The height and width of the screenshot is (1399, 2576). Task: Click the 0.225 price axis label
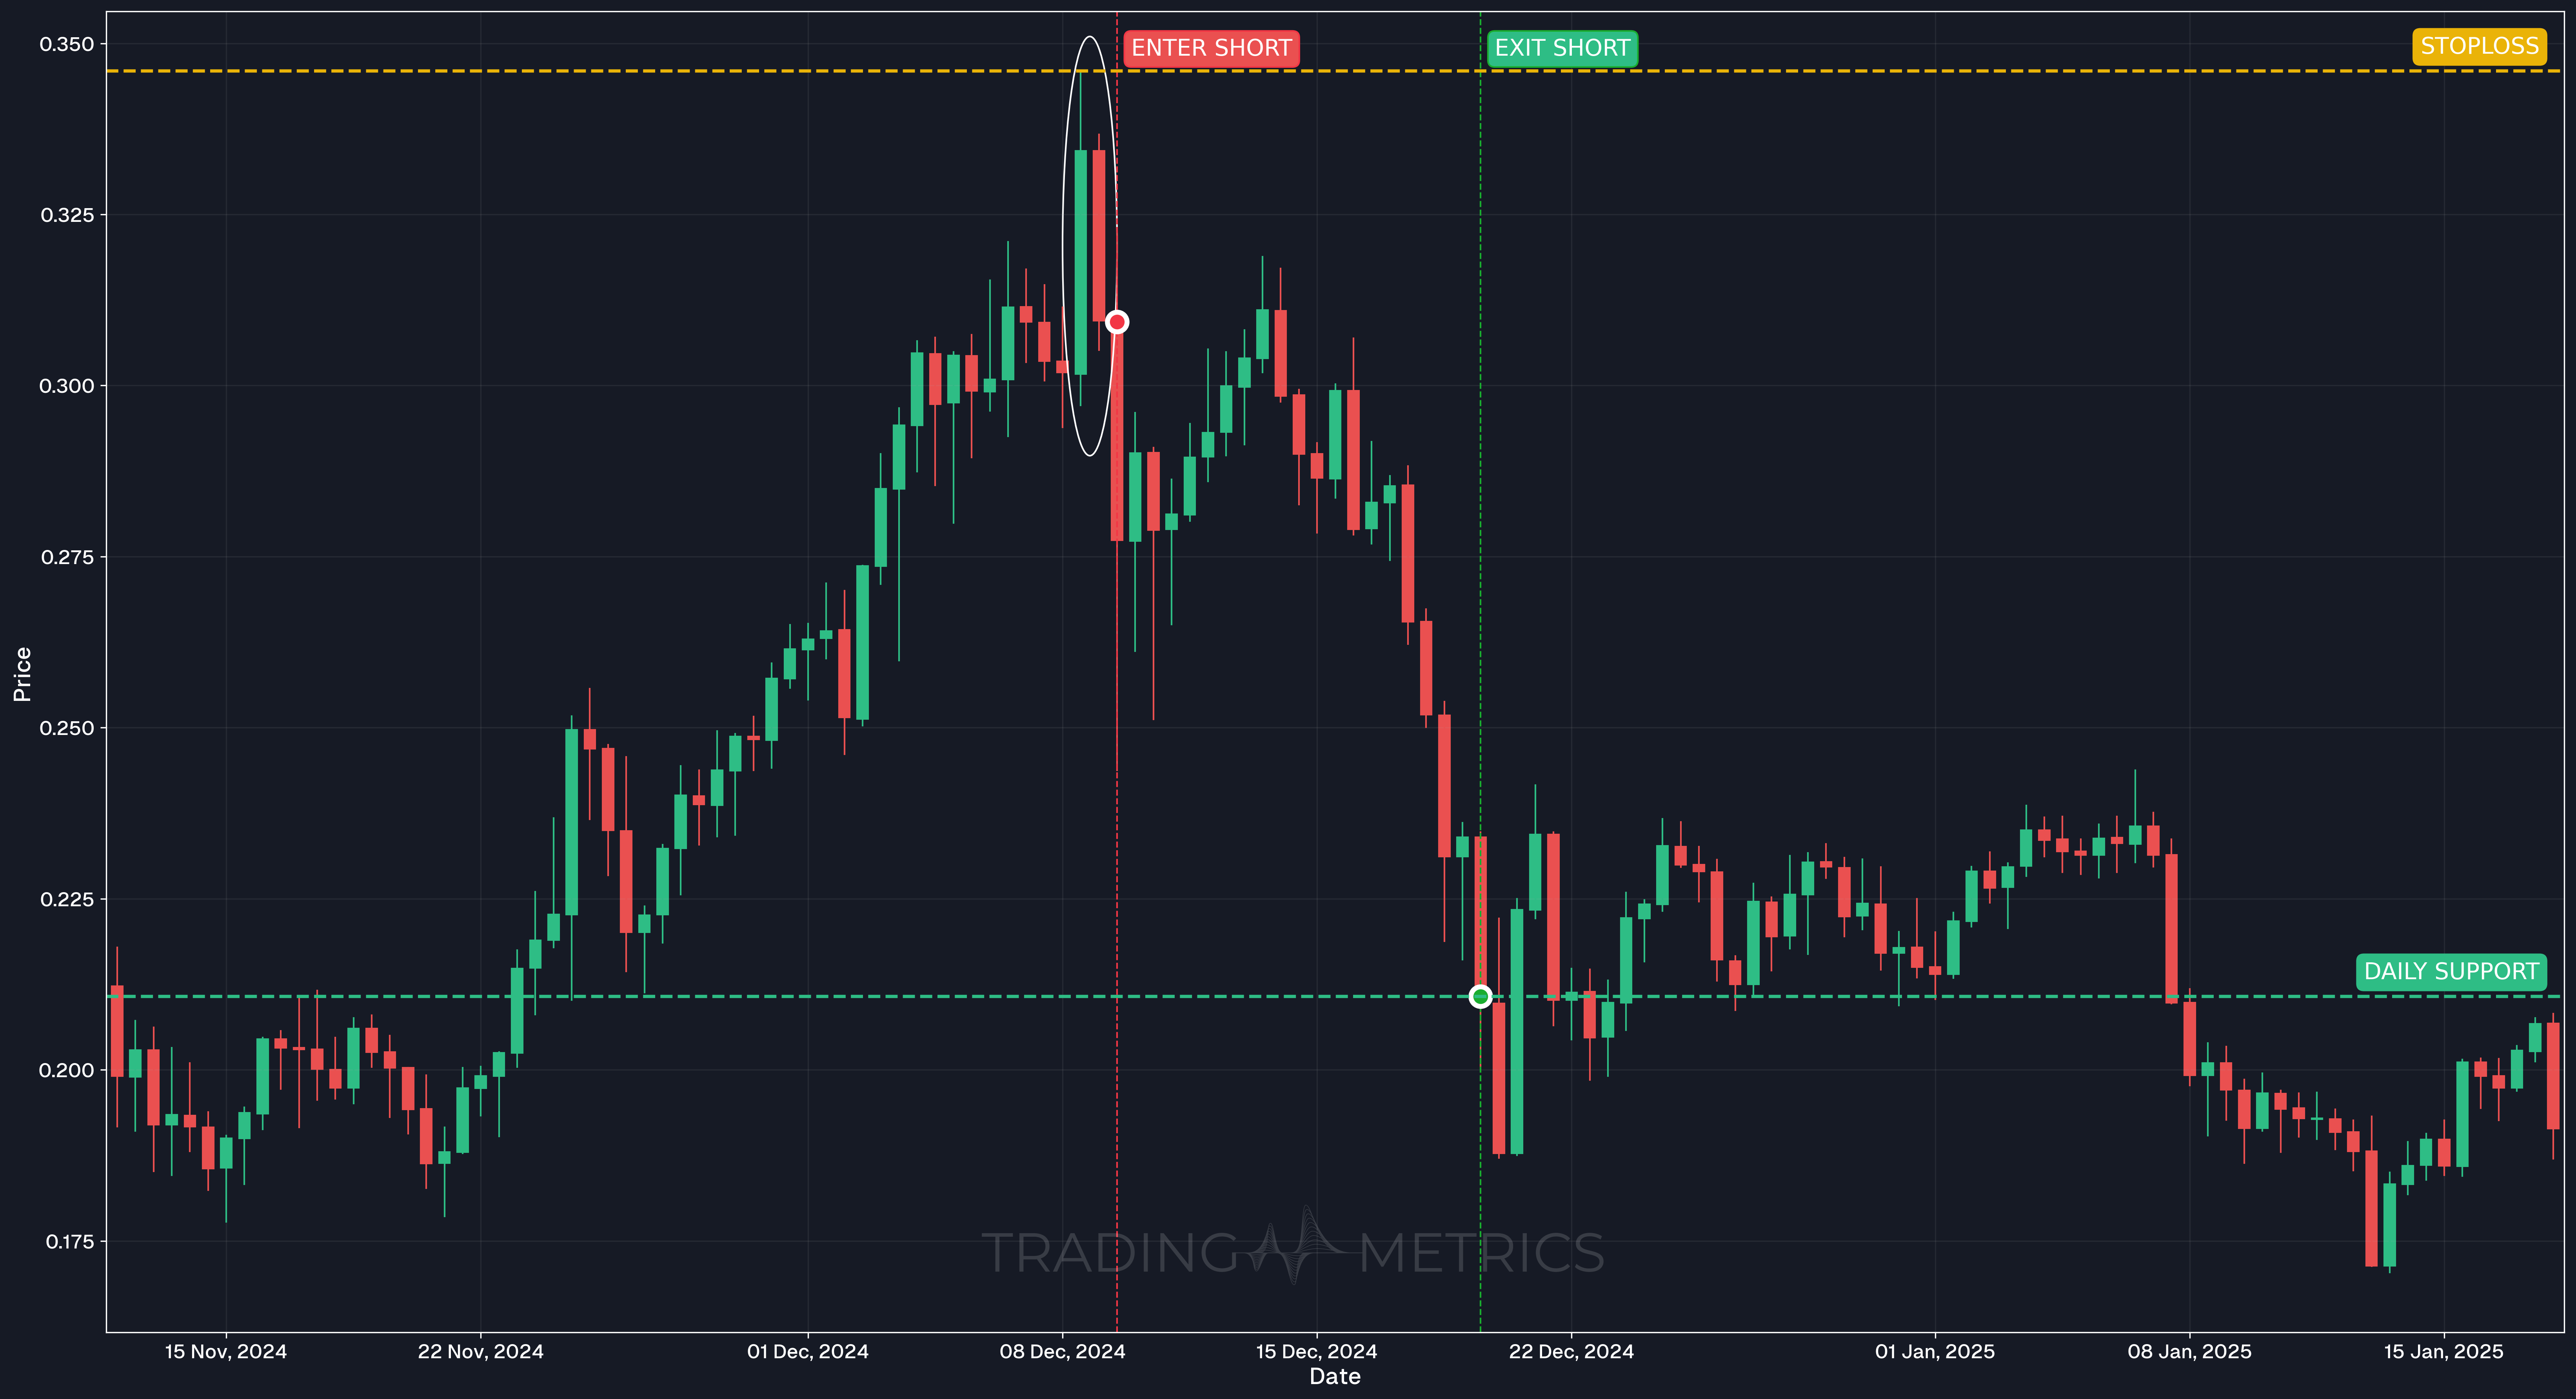coord(67,899)
